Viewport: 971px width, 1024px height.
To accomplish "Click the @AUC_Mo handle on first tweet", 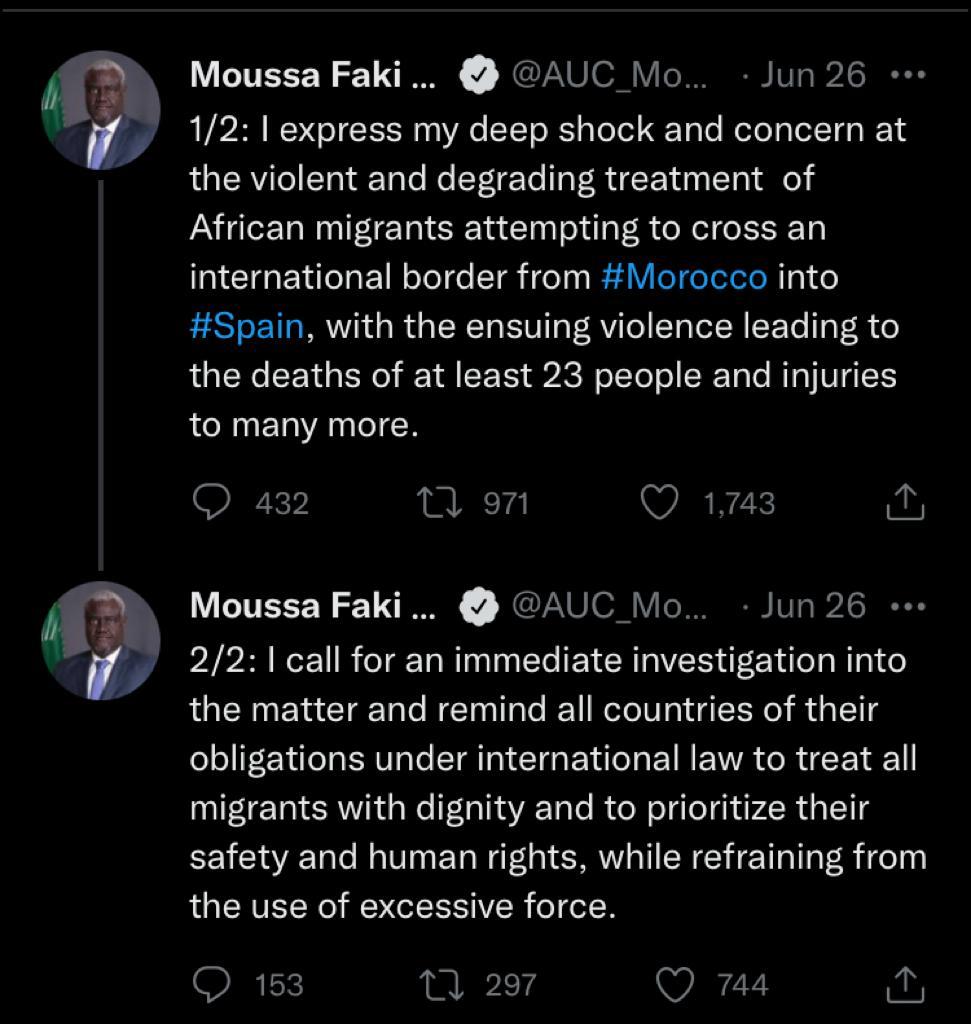I will pos(608,76).
